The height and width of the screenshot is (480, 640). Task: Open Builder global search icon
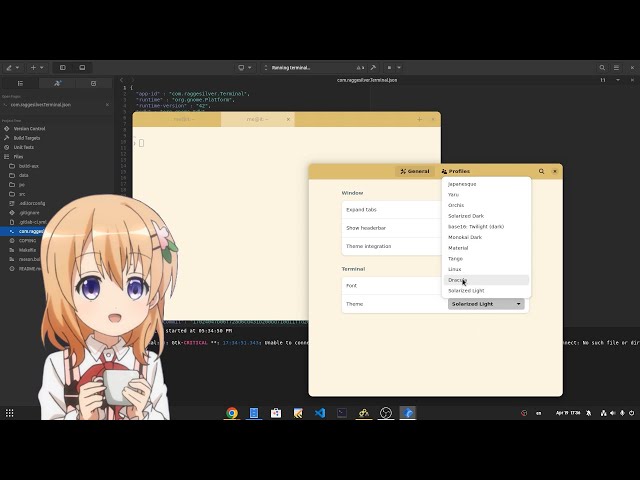pos(602,68)
